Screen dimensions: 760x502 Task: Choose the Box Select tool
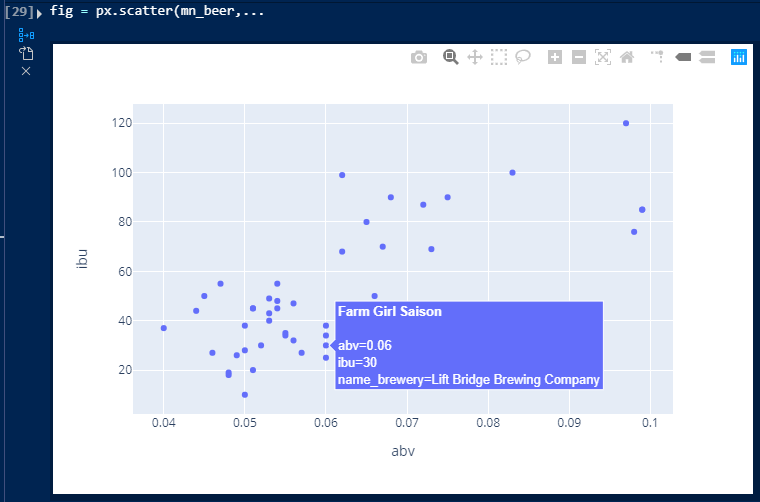pos(499,57)
